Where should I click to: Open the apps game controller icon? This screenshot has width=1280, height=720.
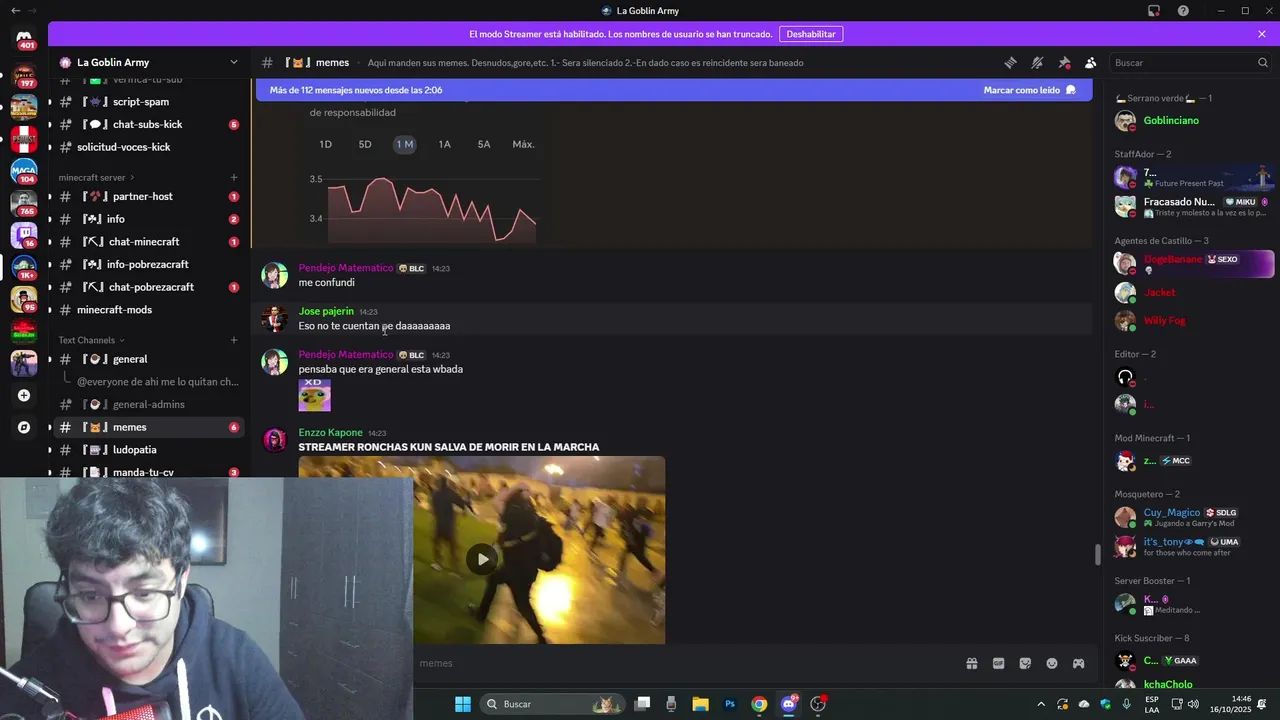coord(1079,663)
